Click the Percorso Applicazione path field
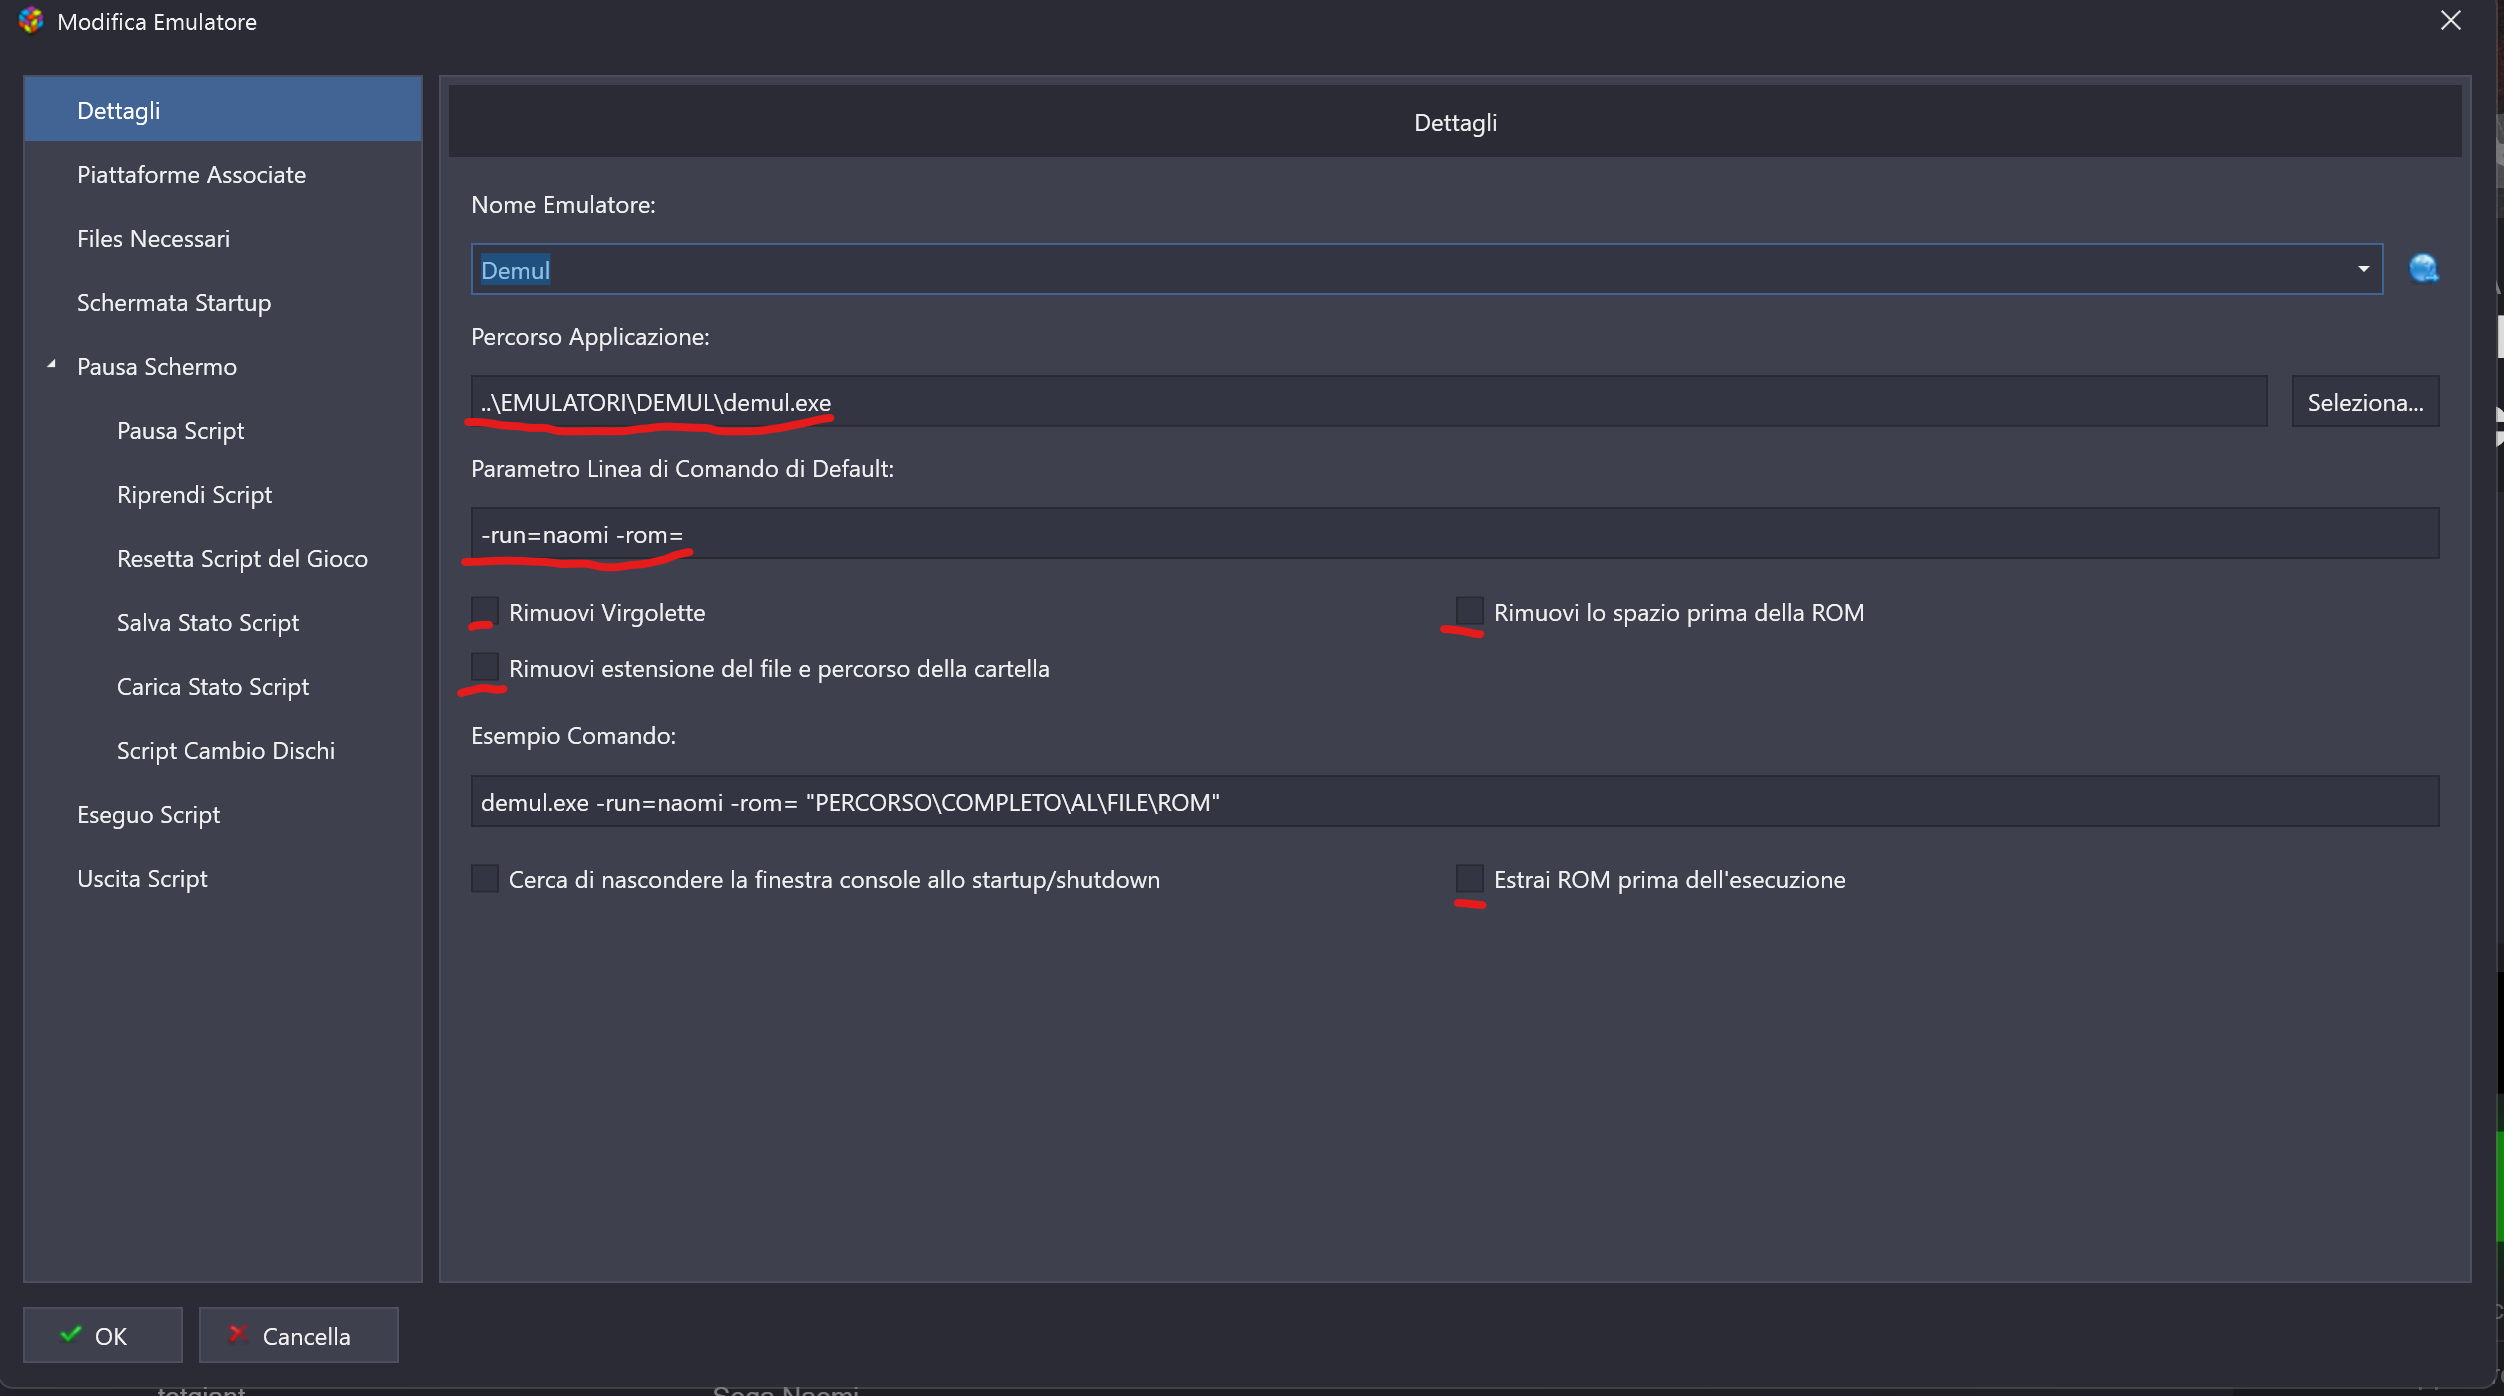This screenshot has width=2504, height=1396. pyautogui.click(x=1369, y=402)
